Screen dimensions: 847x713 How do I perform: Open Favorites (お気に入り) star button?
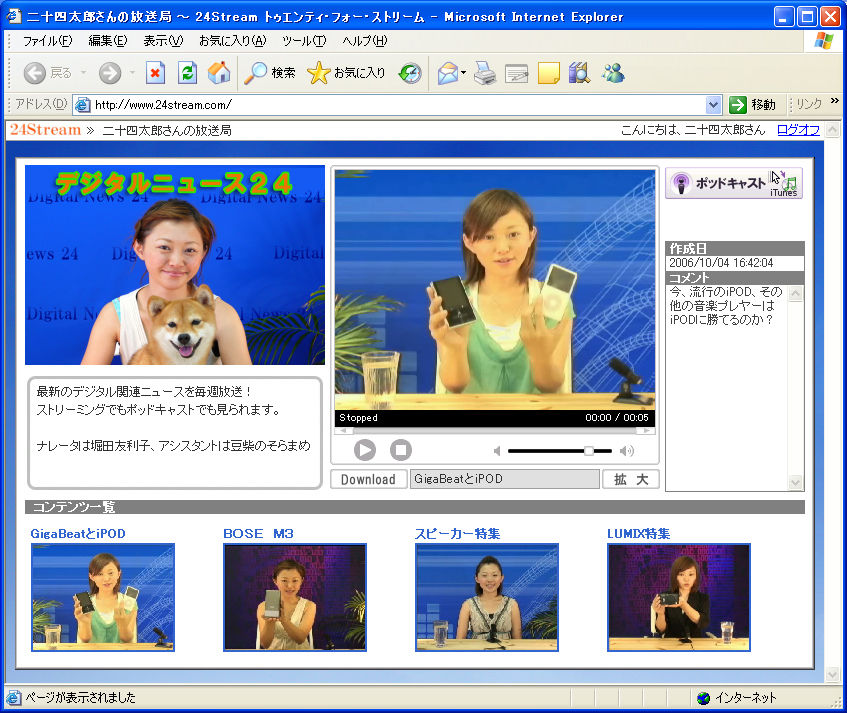(346, 73)
